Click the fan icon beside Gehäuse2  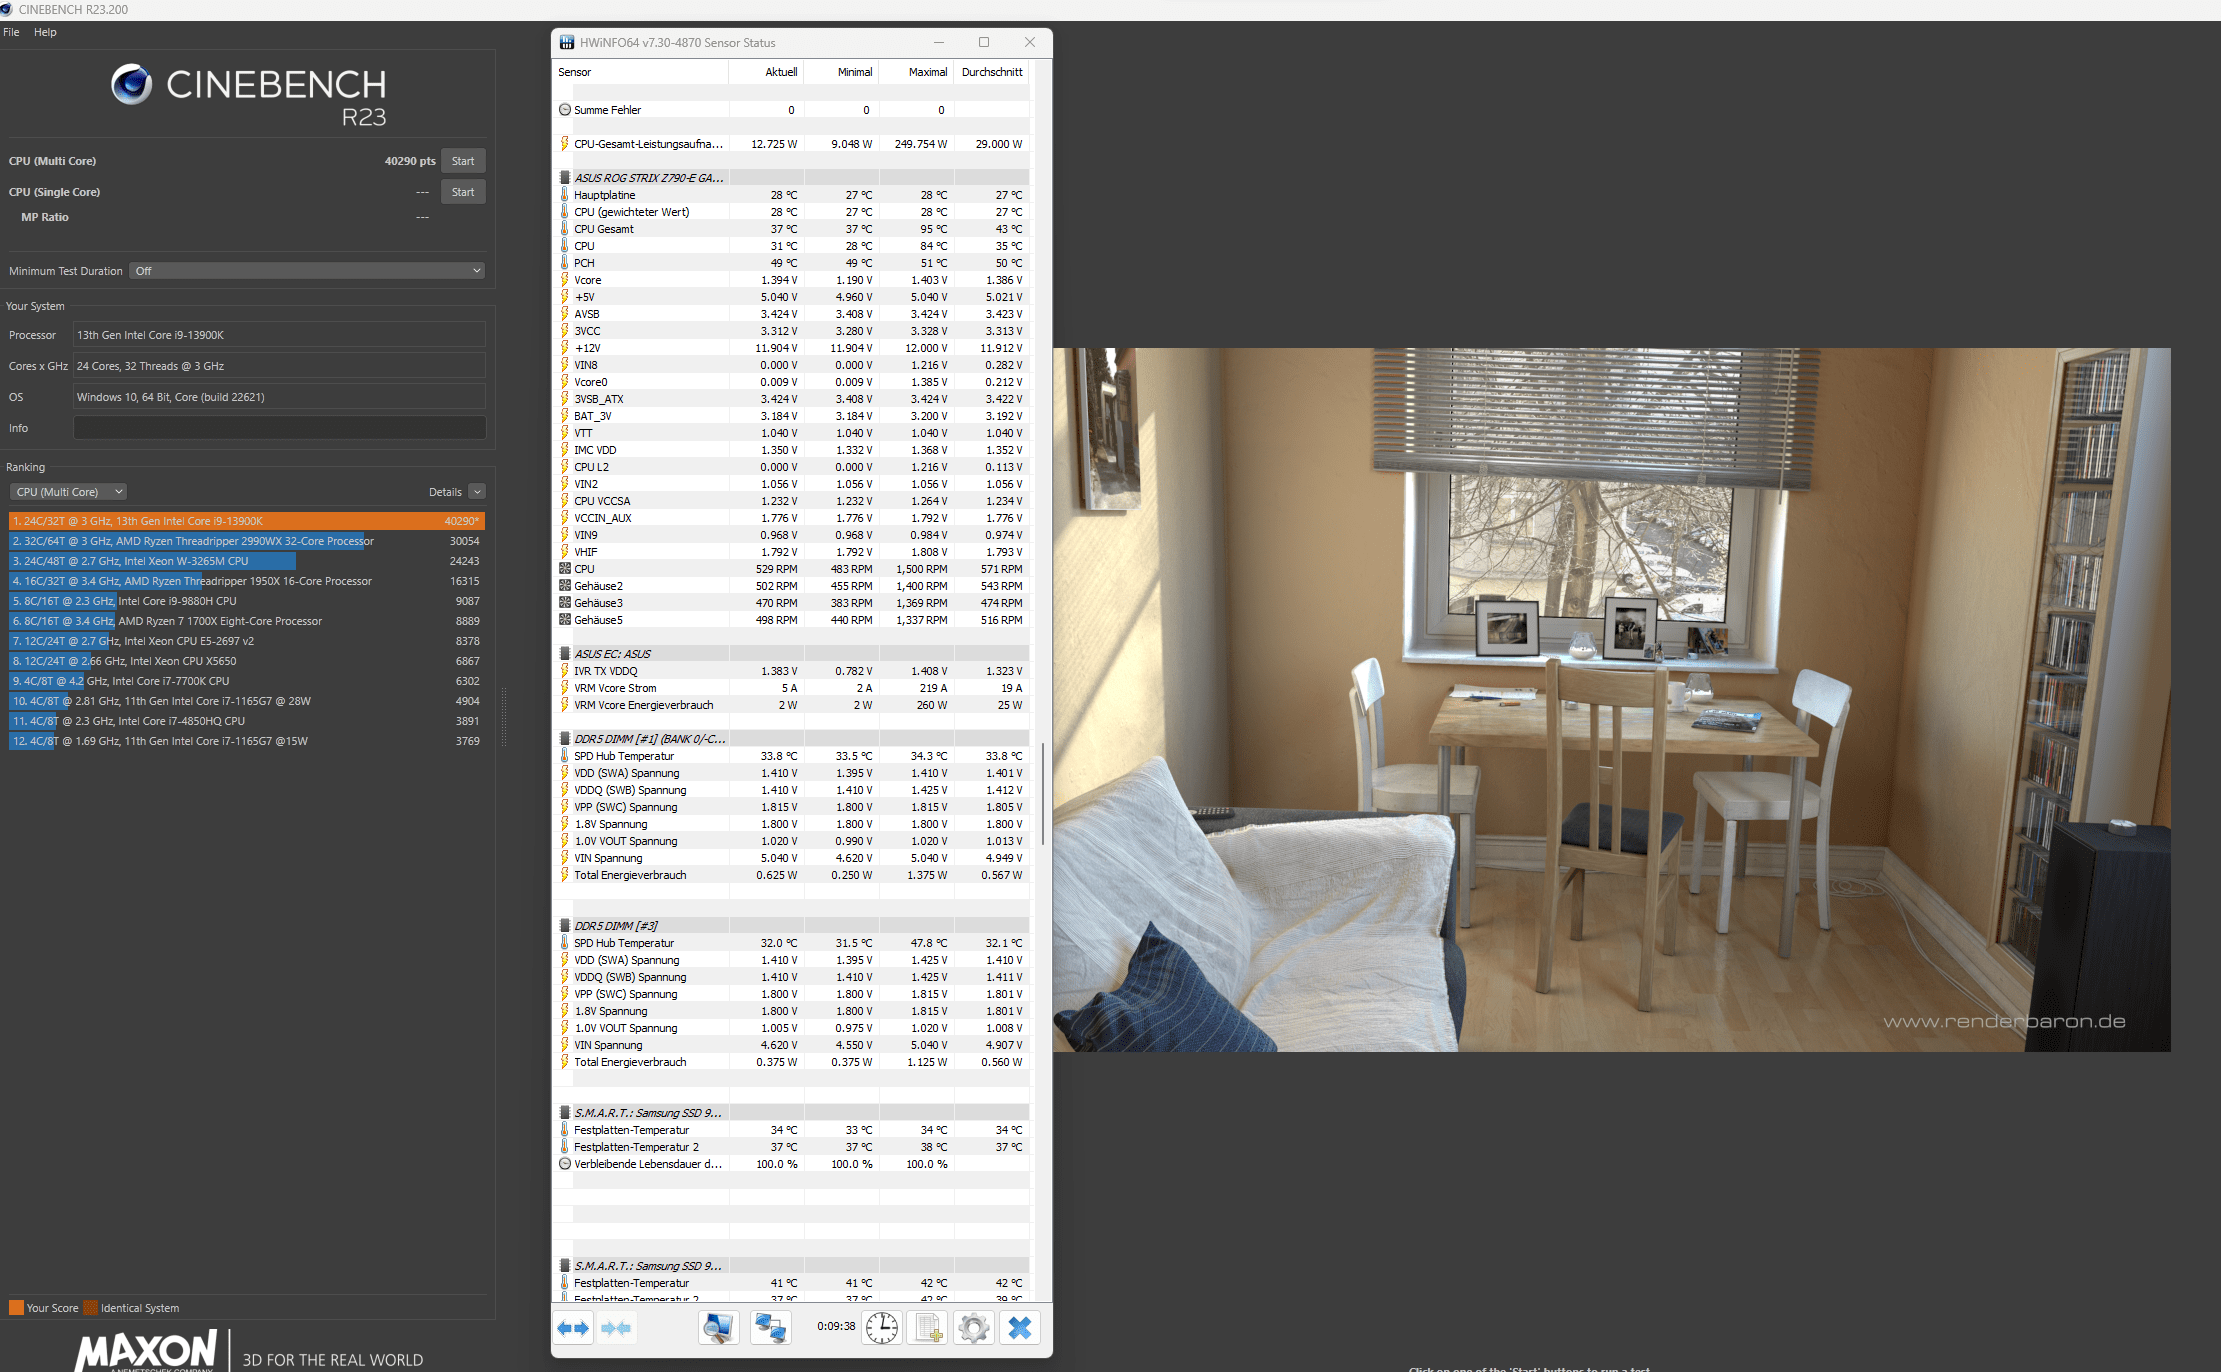[565, 586]
